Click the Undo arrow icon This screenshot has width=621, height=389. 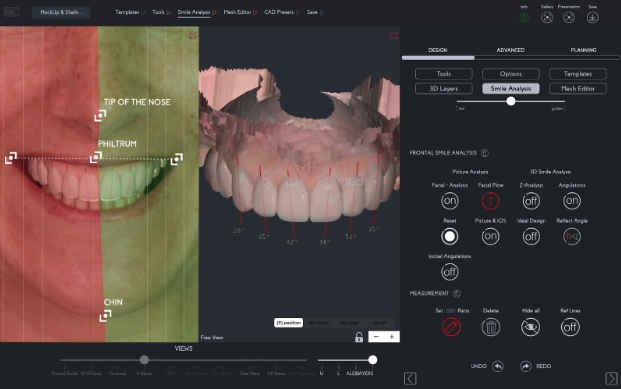(498, 366)
